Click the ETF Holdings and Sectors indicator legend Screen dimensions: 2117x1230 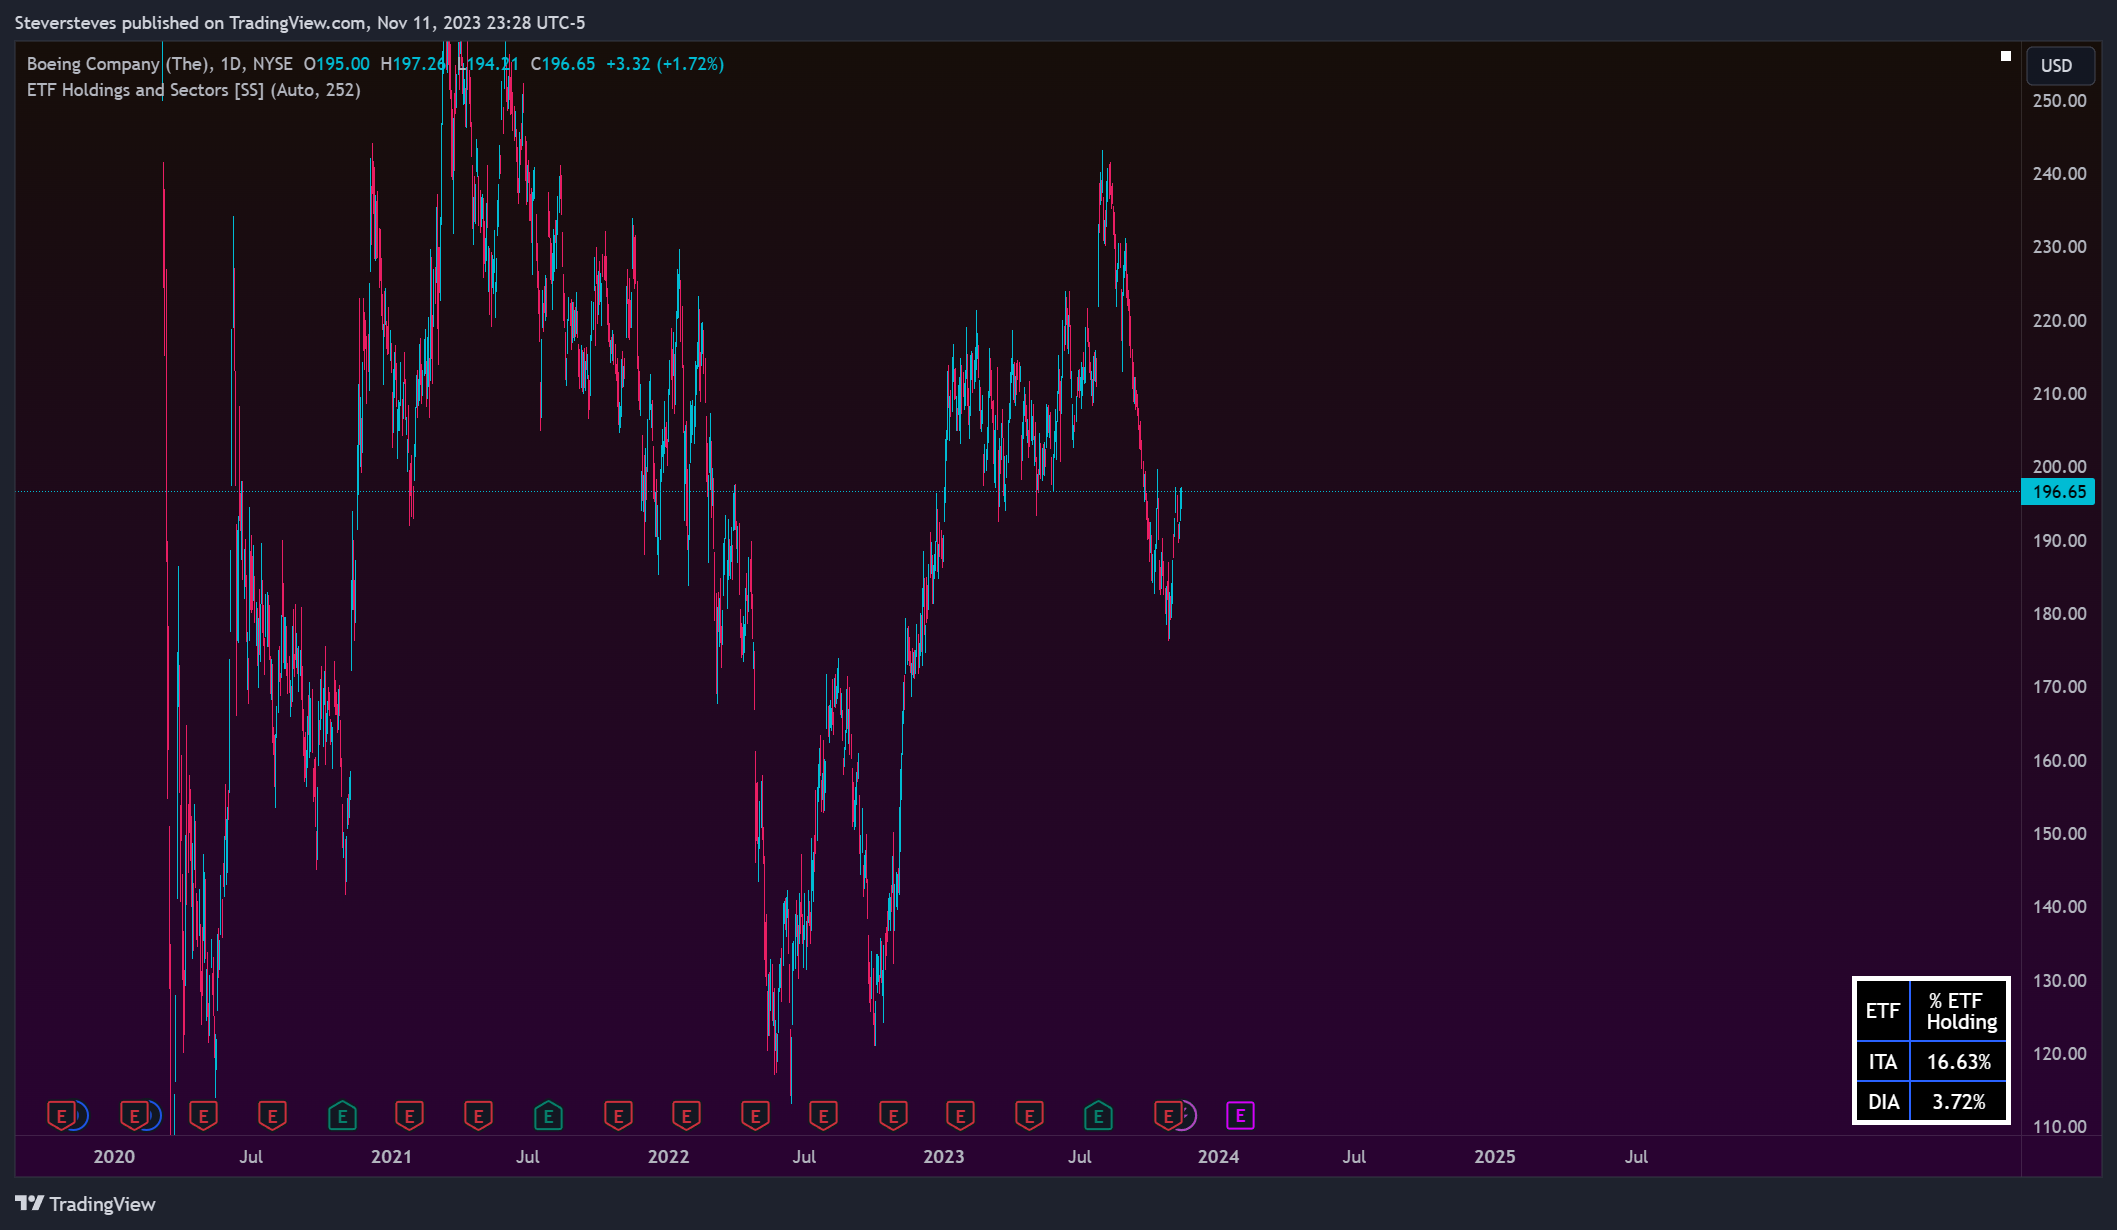(194, 90)
